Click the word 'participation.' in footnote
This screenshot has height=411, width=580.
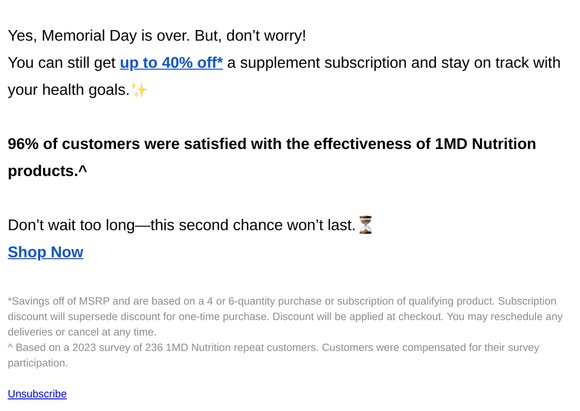pos(38,363)
